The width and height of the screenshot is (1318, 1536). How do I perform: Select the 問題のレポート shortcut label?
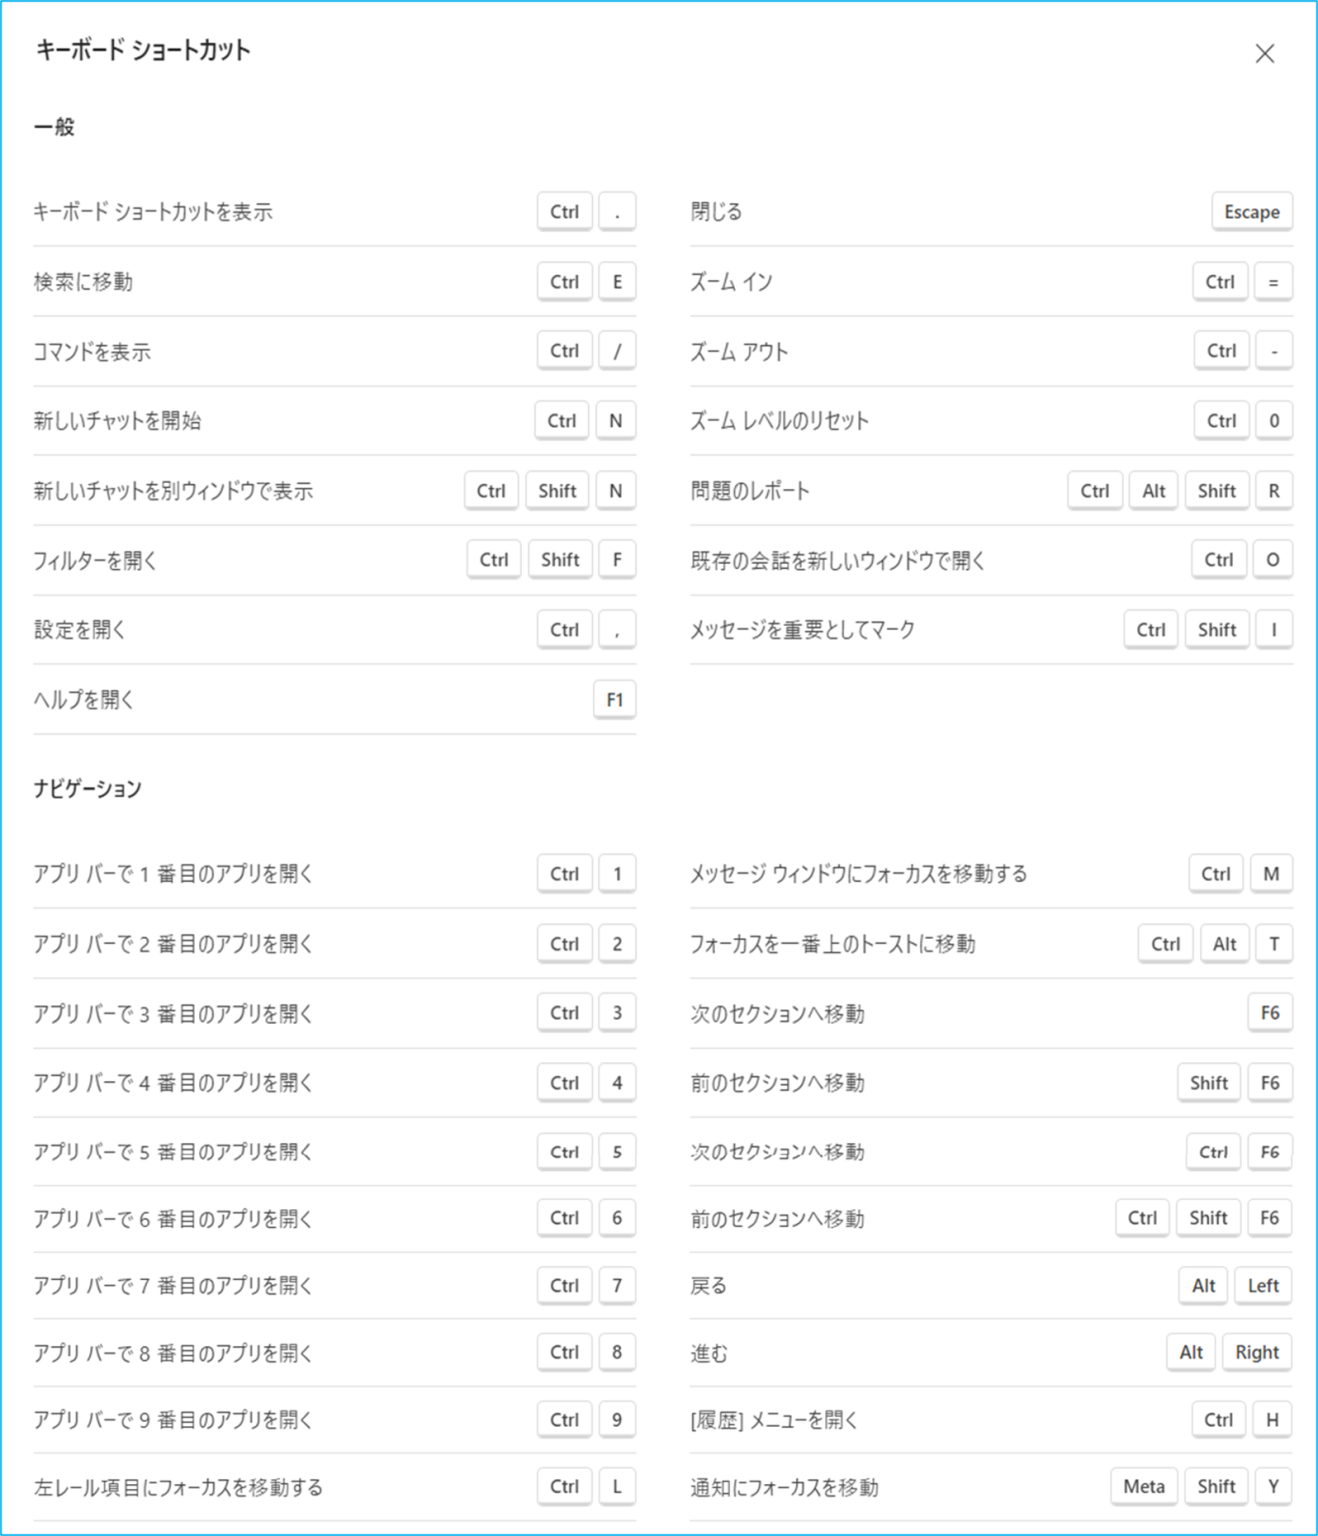[749, 491]
